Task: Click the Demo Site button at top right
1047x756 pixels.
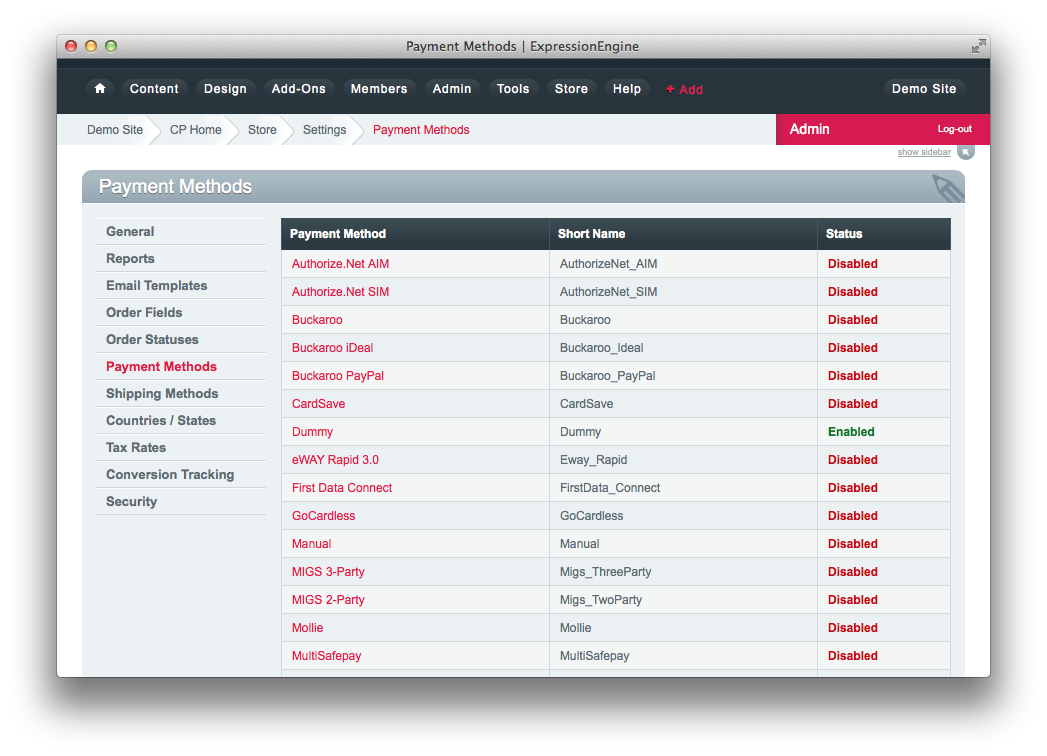Action: (923, 89)
